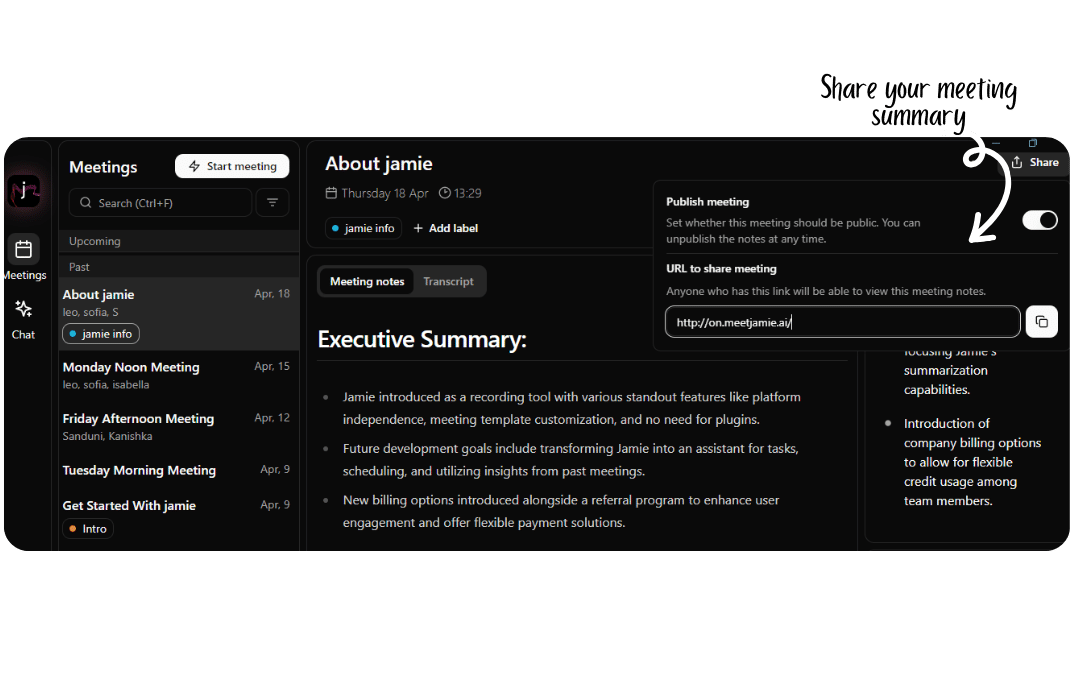Screen dimensions: 1074x682
Task: Disable the Publish meeting toggle
Action: tap(1040, 220)
